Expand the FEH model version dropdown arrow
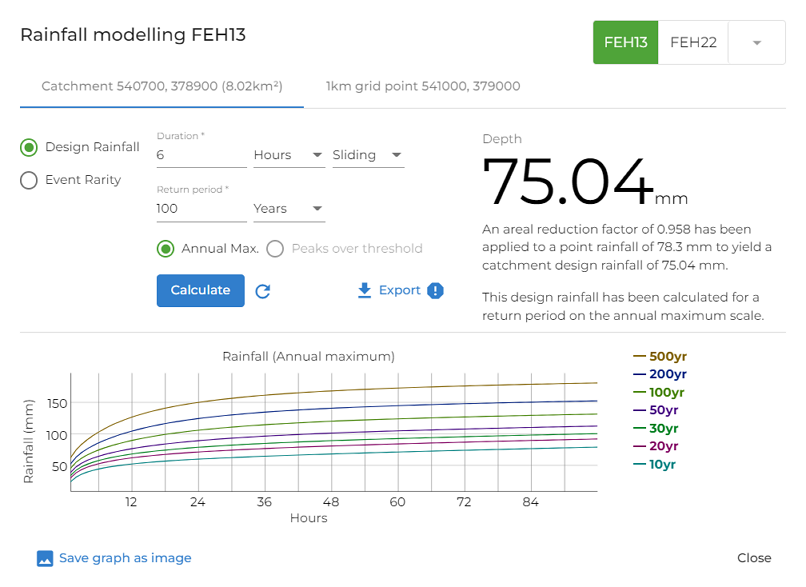Screen dimensions: 806x587 pyautogui.click(x=757, y=42)
